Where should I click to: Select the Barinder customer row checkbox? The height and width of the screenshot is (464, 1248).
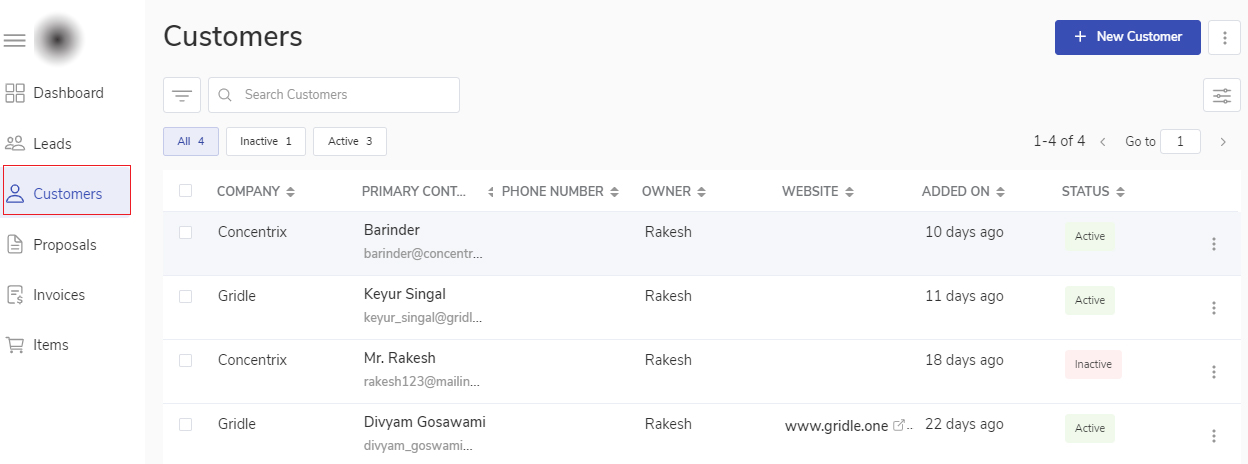tap(185, 232)
